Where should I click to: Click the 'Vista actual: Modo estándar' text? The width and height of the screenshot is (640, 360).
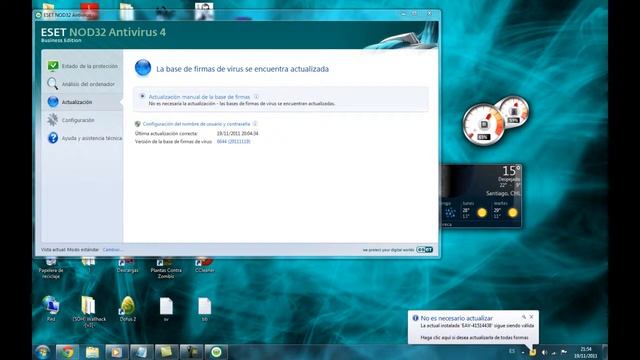(x=70, y=249)
